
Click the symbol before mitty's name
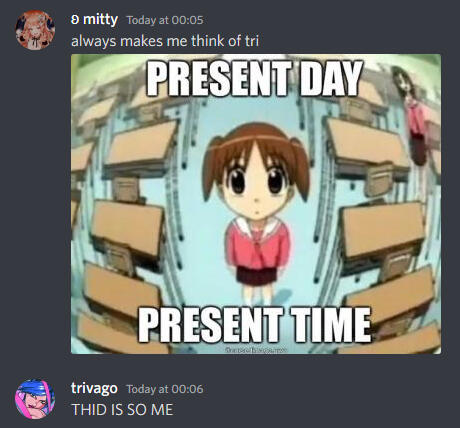point(75,20)
